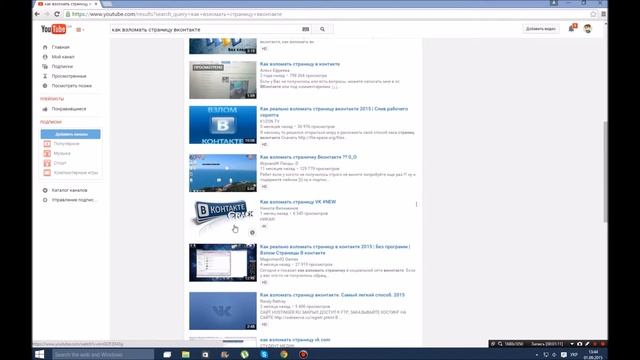Open the account avatar menu
Image resolution: width=640 pixels, height=360 pixels.
coord(587,29)
